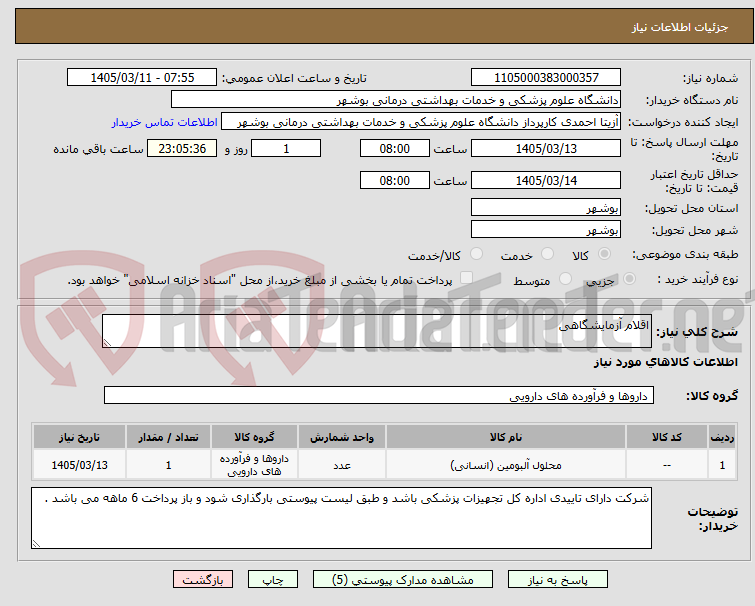Click the resize grip of buyer notes box

(x=36, y=544)
